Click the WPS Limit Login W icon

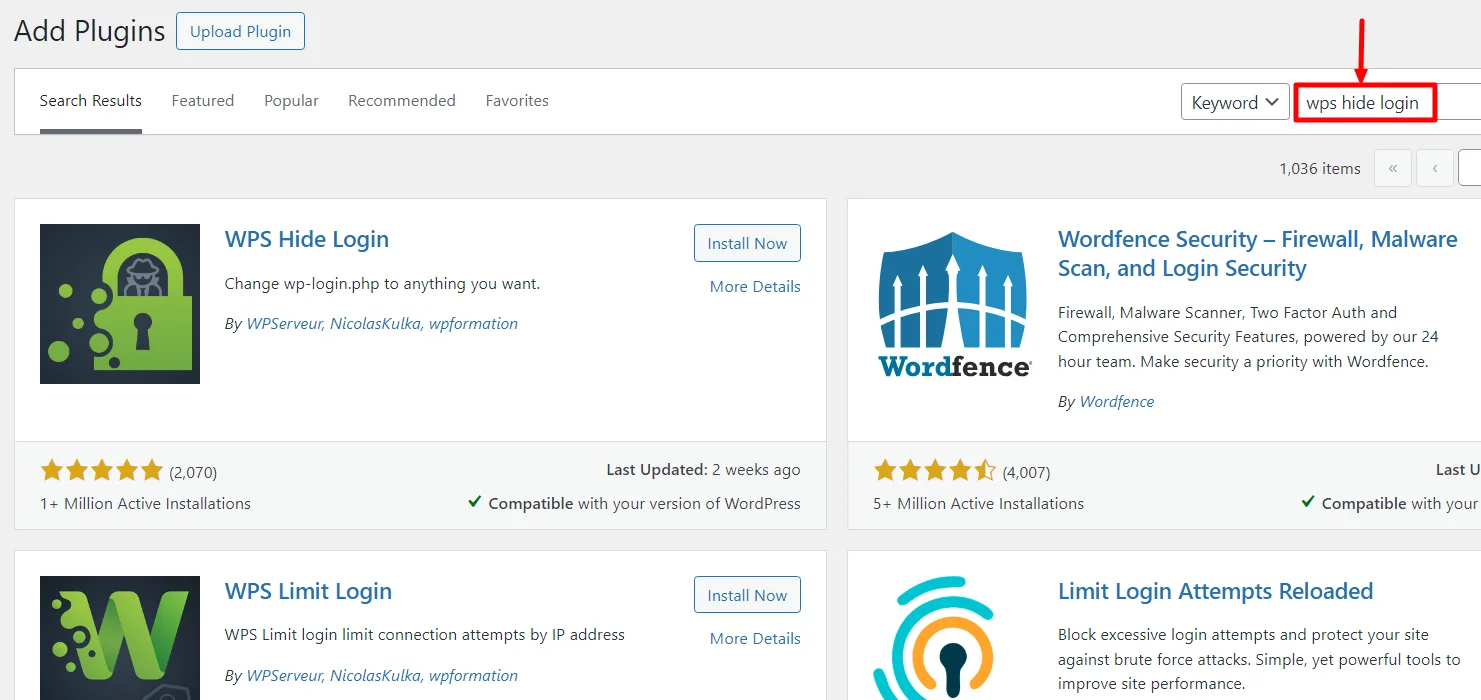(x=120, y=638)
